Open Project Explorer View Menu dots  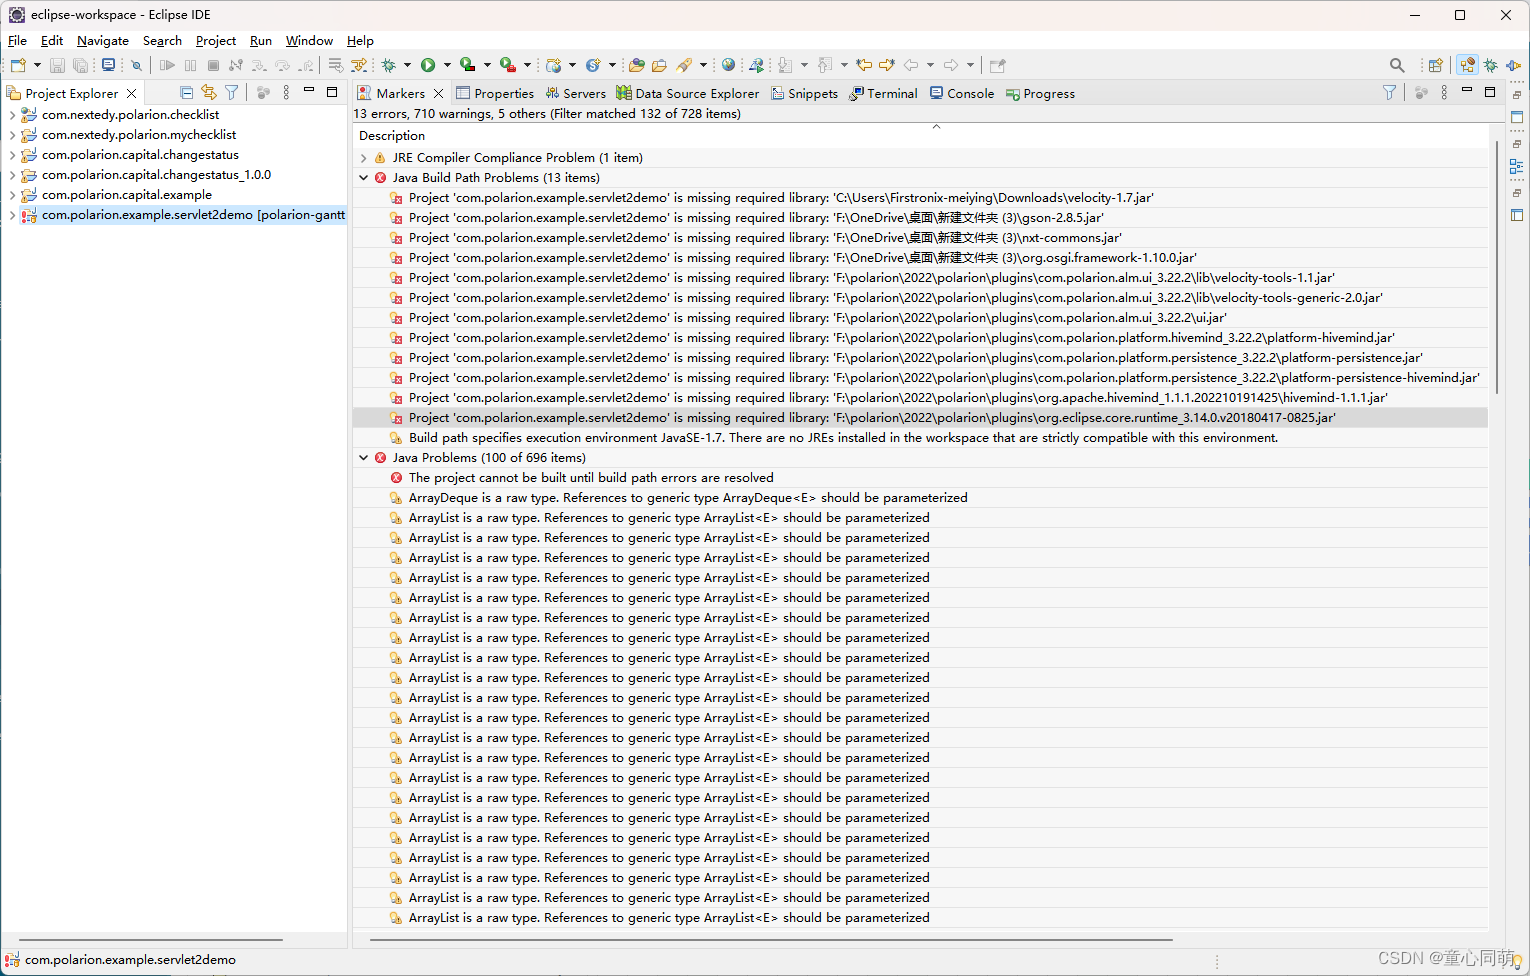pyautogui.click(x=286, y=92)
